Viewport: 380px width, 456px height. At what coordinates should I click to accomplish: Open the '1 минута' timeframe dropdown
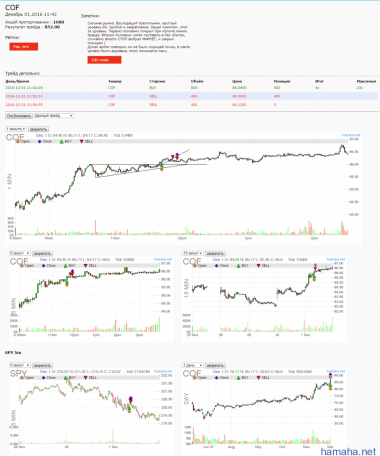click(x=16, y=129)
